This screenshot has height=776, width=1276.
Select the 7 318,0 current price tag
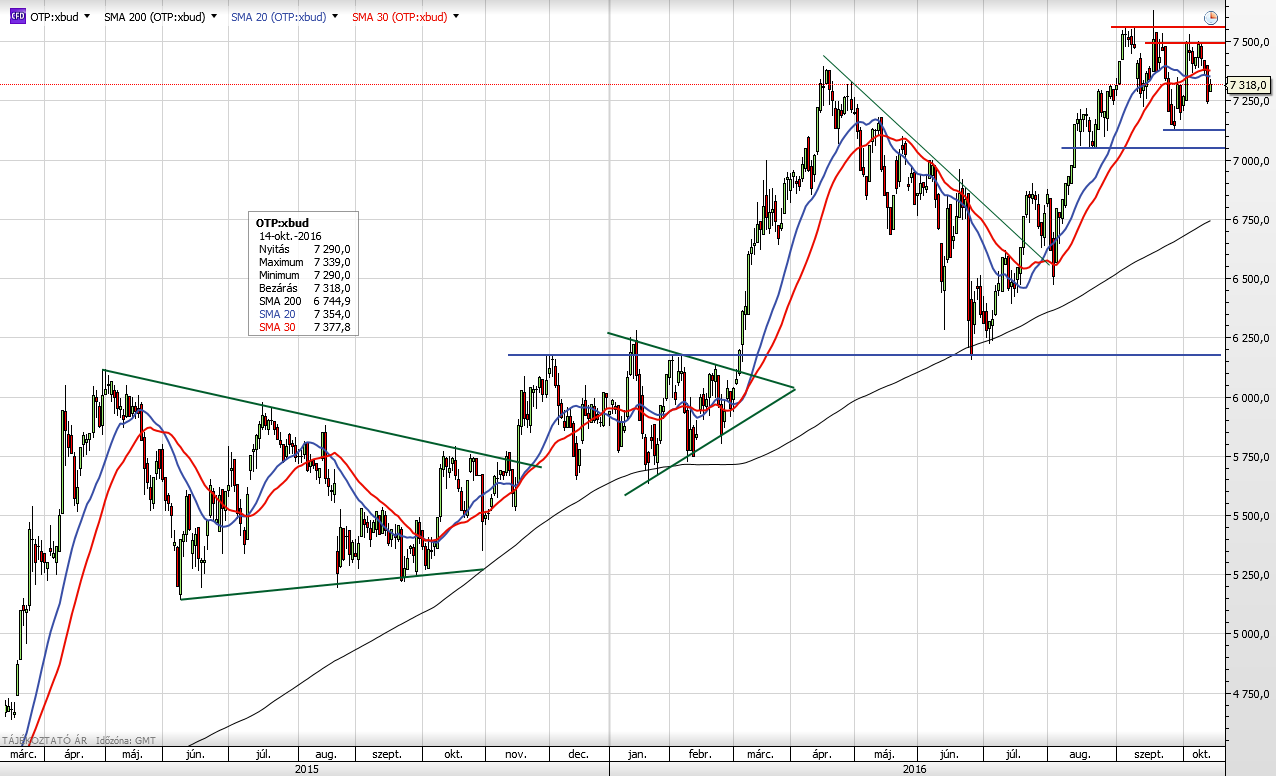click(1249, 85)
